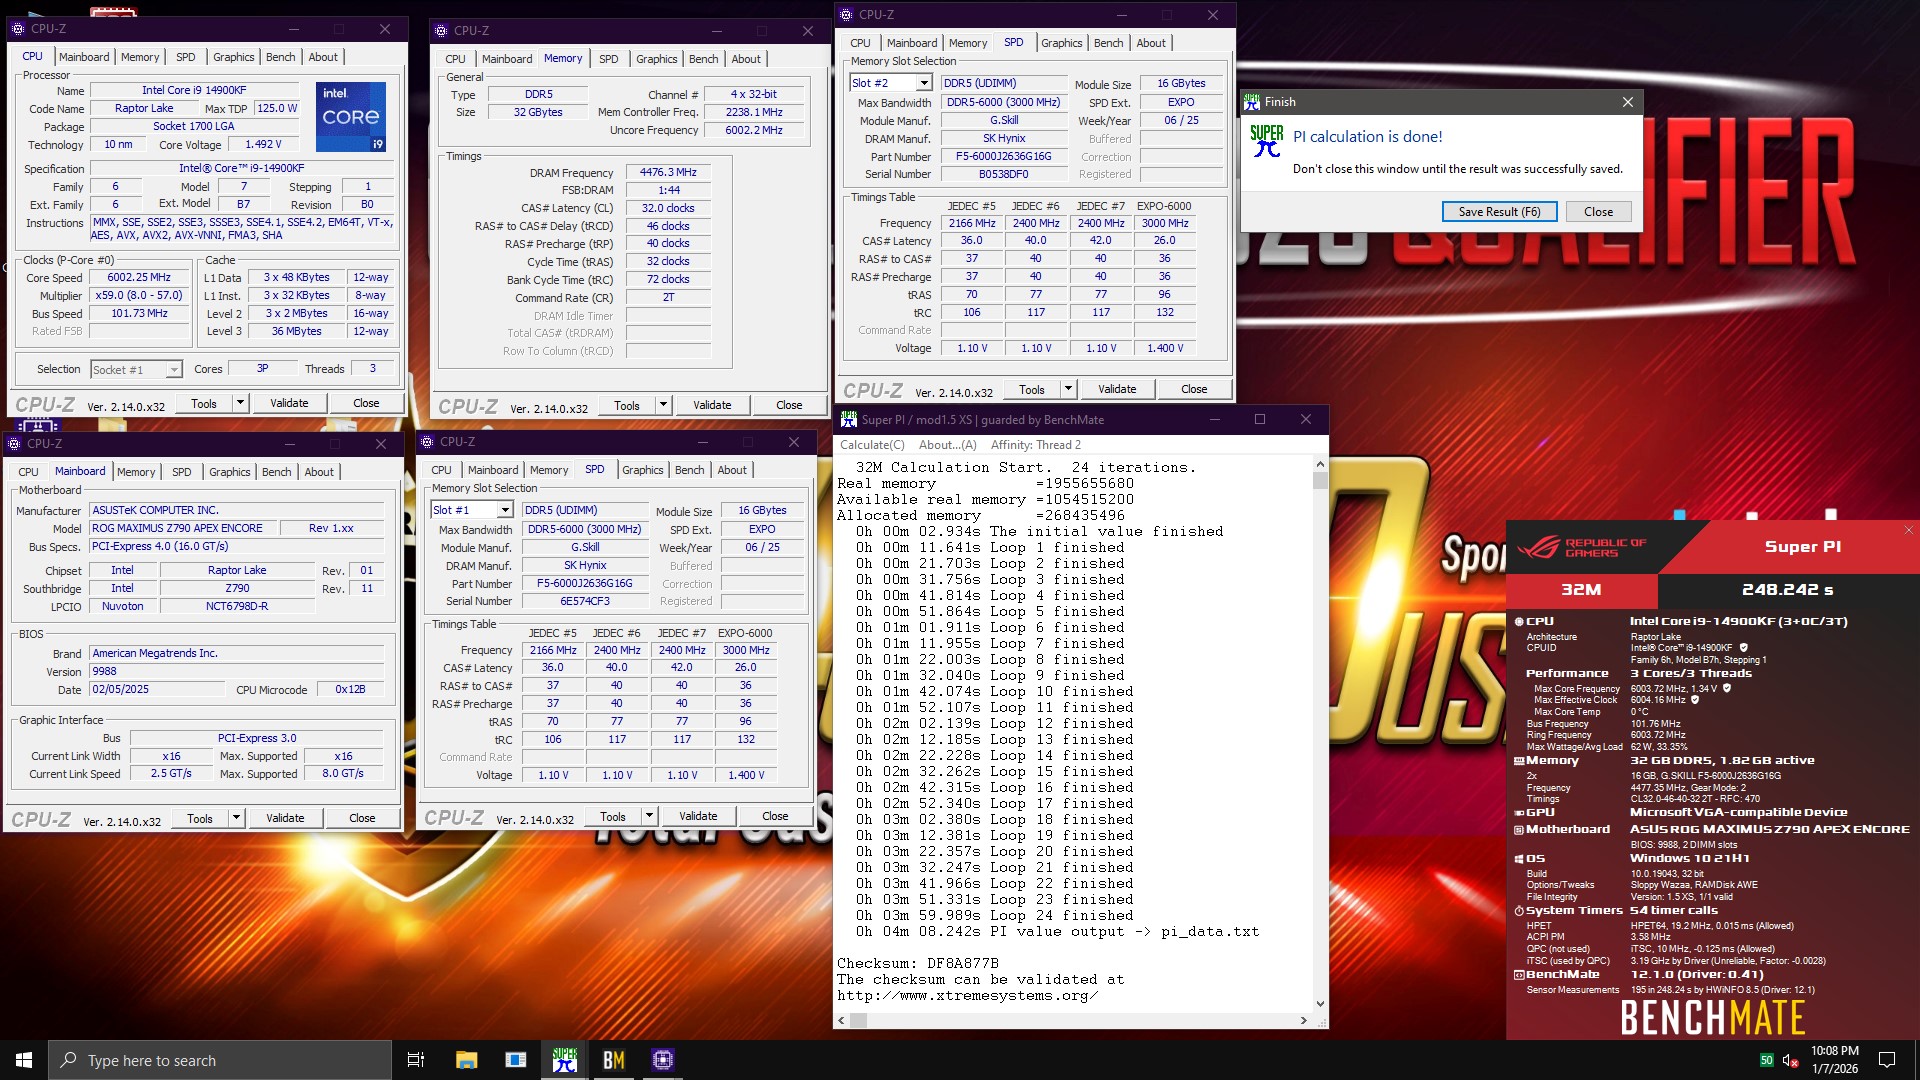Viewport: 1920px width, 1080px height.
Task: Expand the Tools arrow in the CPU-Z processor window
Action: tap(240, 403)
